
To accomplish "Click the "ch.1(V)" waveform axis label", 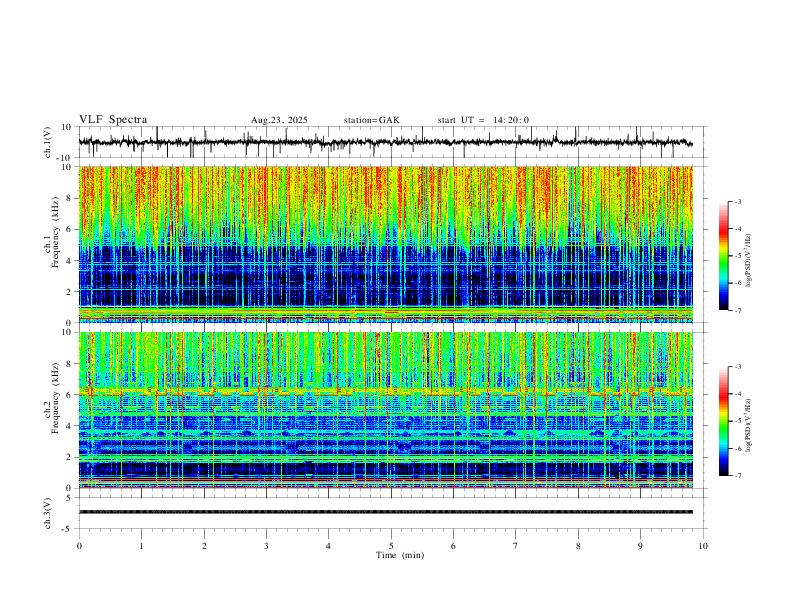I will (x=48, y=142).
